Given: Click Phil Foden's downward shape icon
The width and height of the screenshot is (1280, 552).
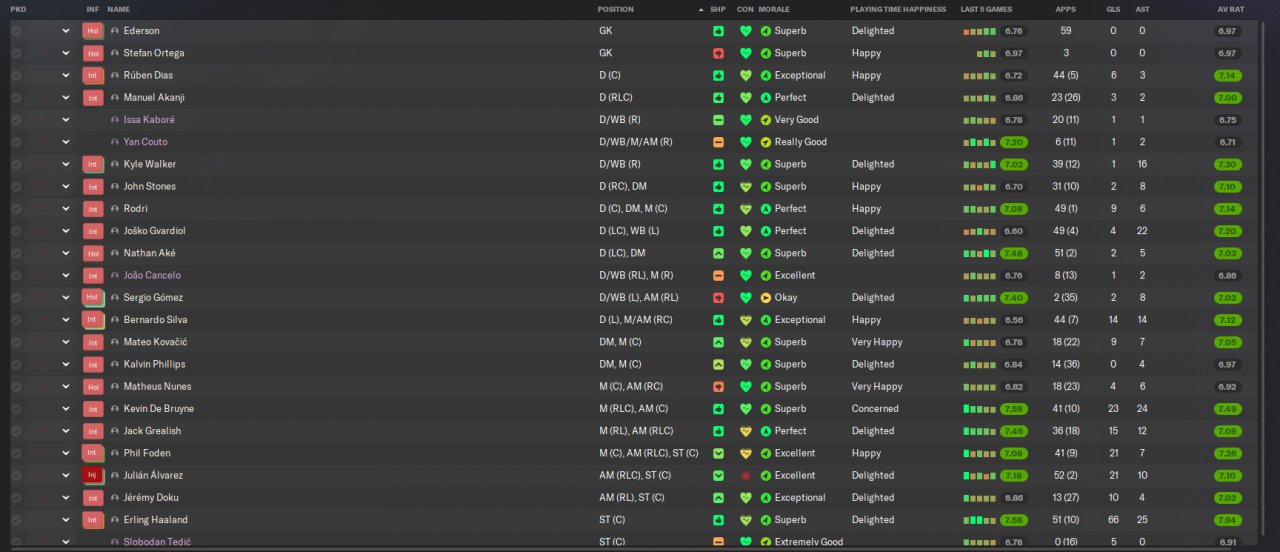Looking at the screenshot, I should click(718, 453).
